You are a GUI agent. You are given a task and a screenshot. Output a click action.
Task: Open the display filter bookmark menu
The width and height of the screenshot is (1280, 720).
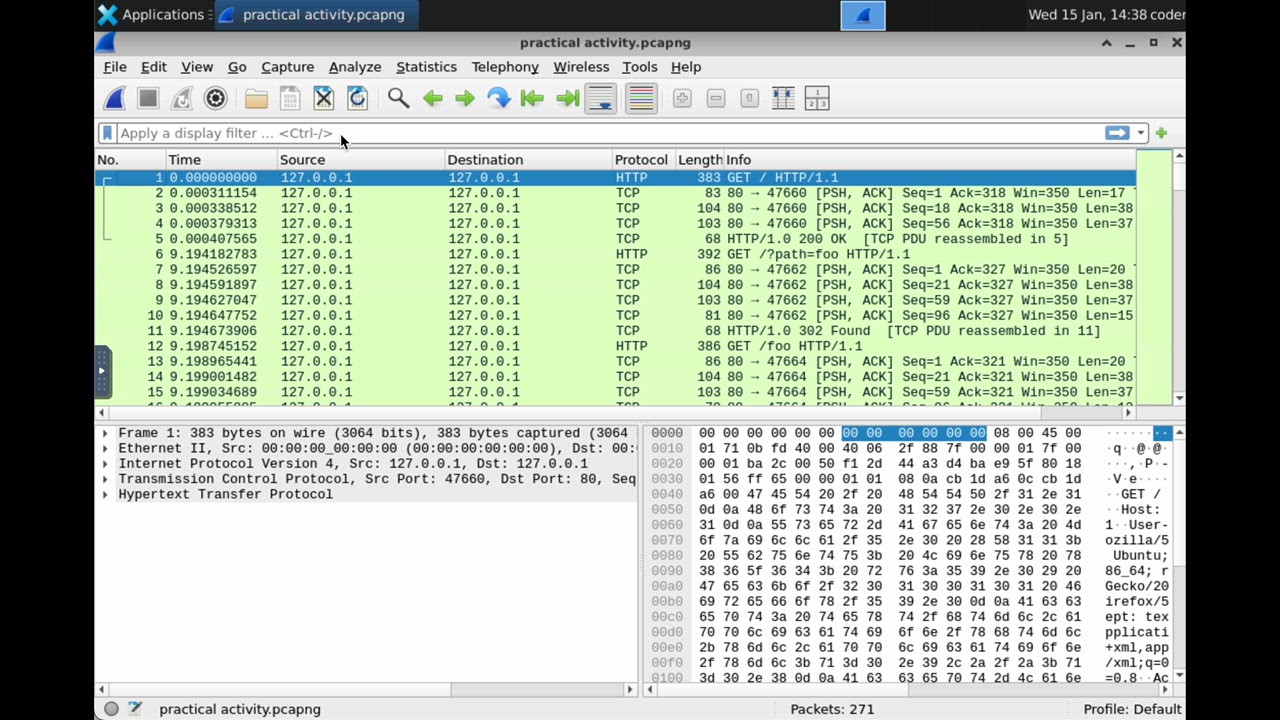coord(107,133)
